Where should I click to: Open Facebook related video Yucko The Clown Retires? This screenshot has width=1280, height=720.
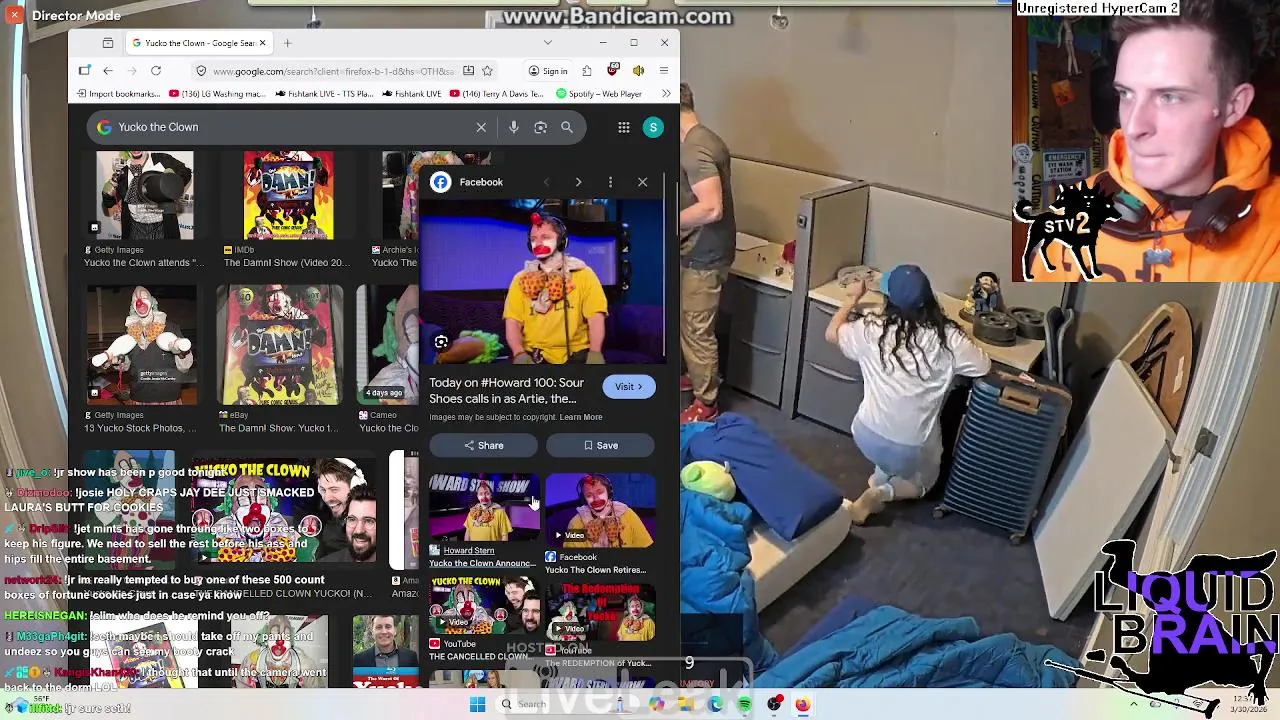(600, 524)
